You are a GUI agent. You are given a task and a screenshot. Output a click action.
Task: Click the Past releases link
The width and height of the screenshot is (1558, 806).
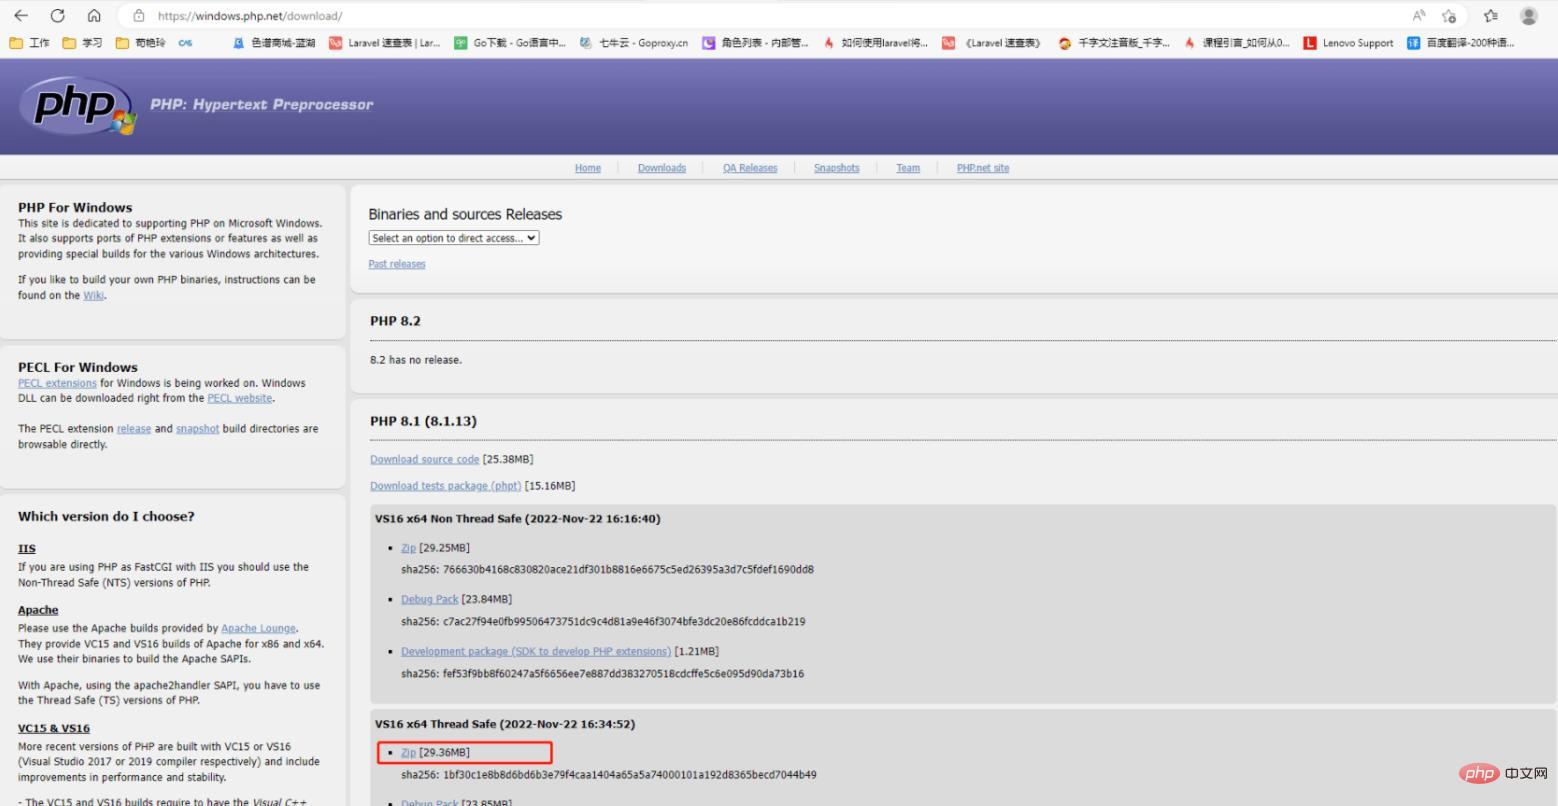point(396,263)
